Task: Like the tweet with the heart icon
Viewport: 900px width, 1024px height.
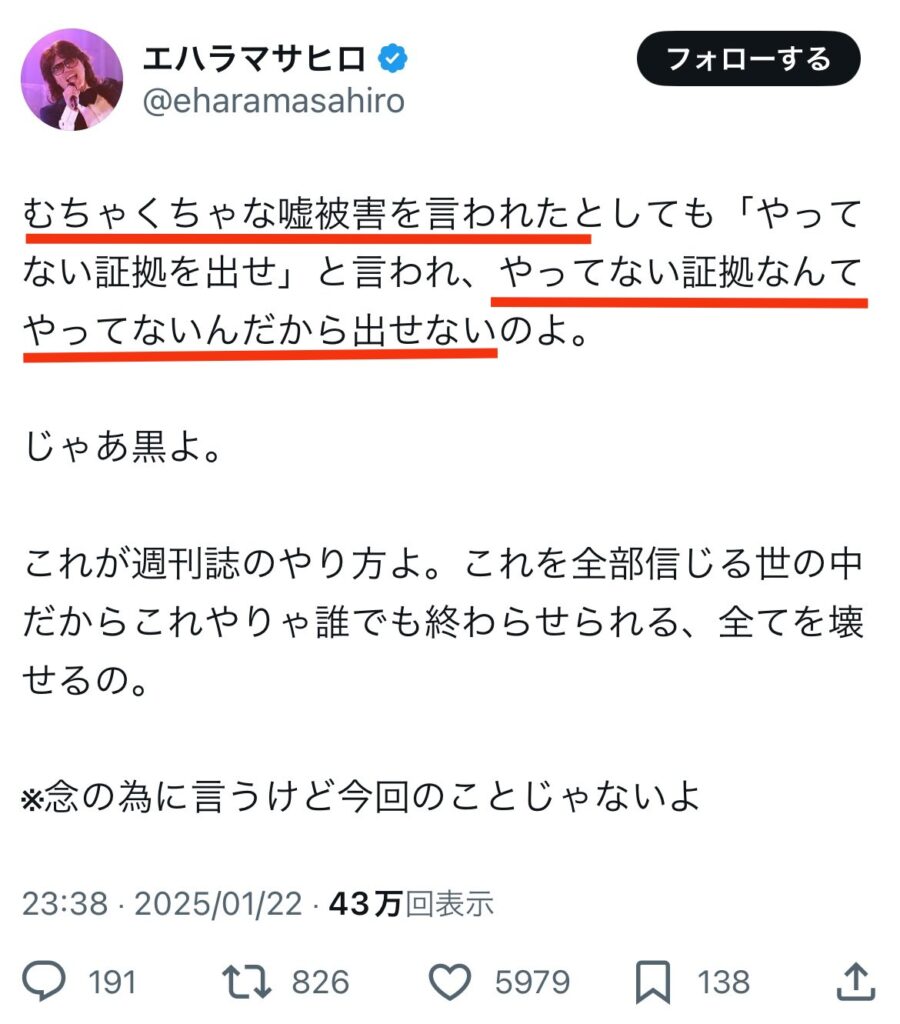Action: pos(449,982)
